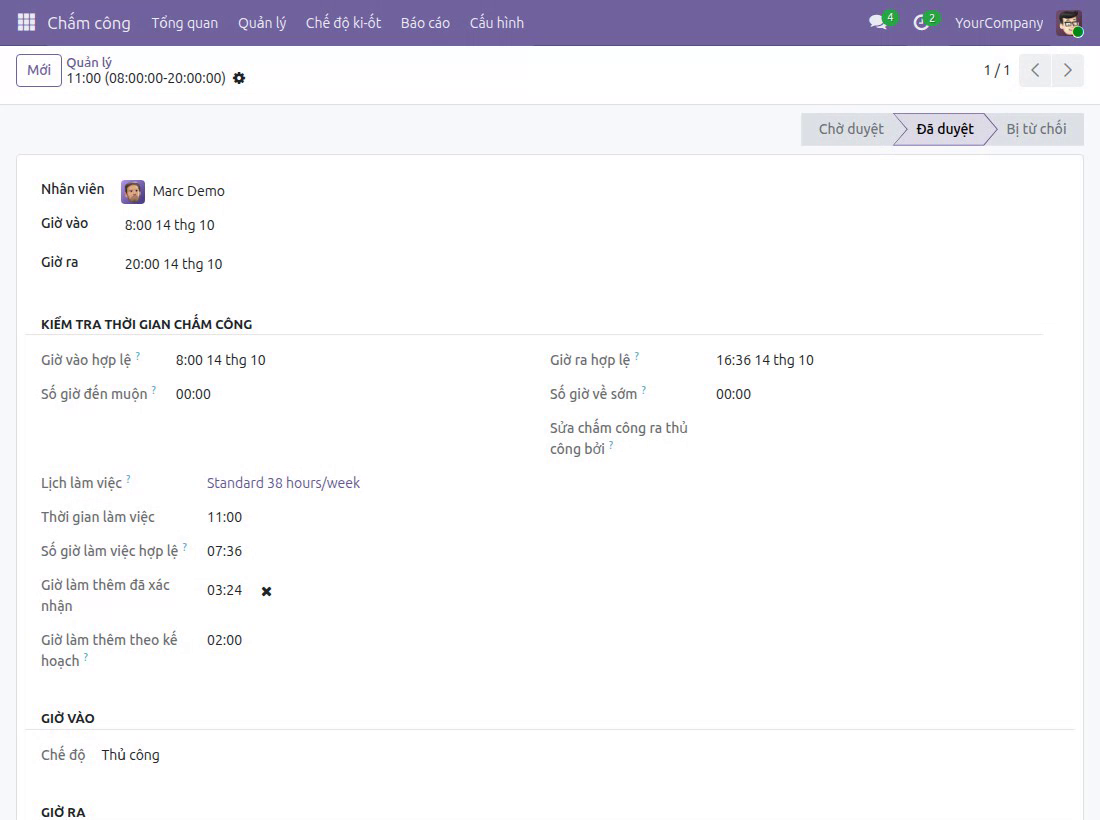Go to the previous record arrow

[x=1035, y=70]
